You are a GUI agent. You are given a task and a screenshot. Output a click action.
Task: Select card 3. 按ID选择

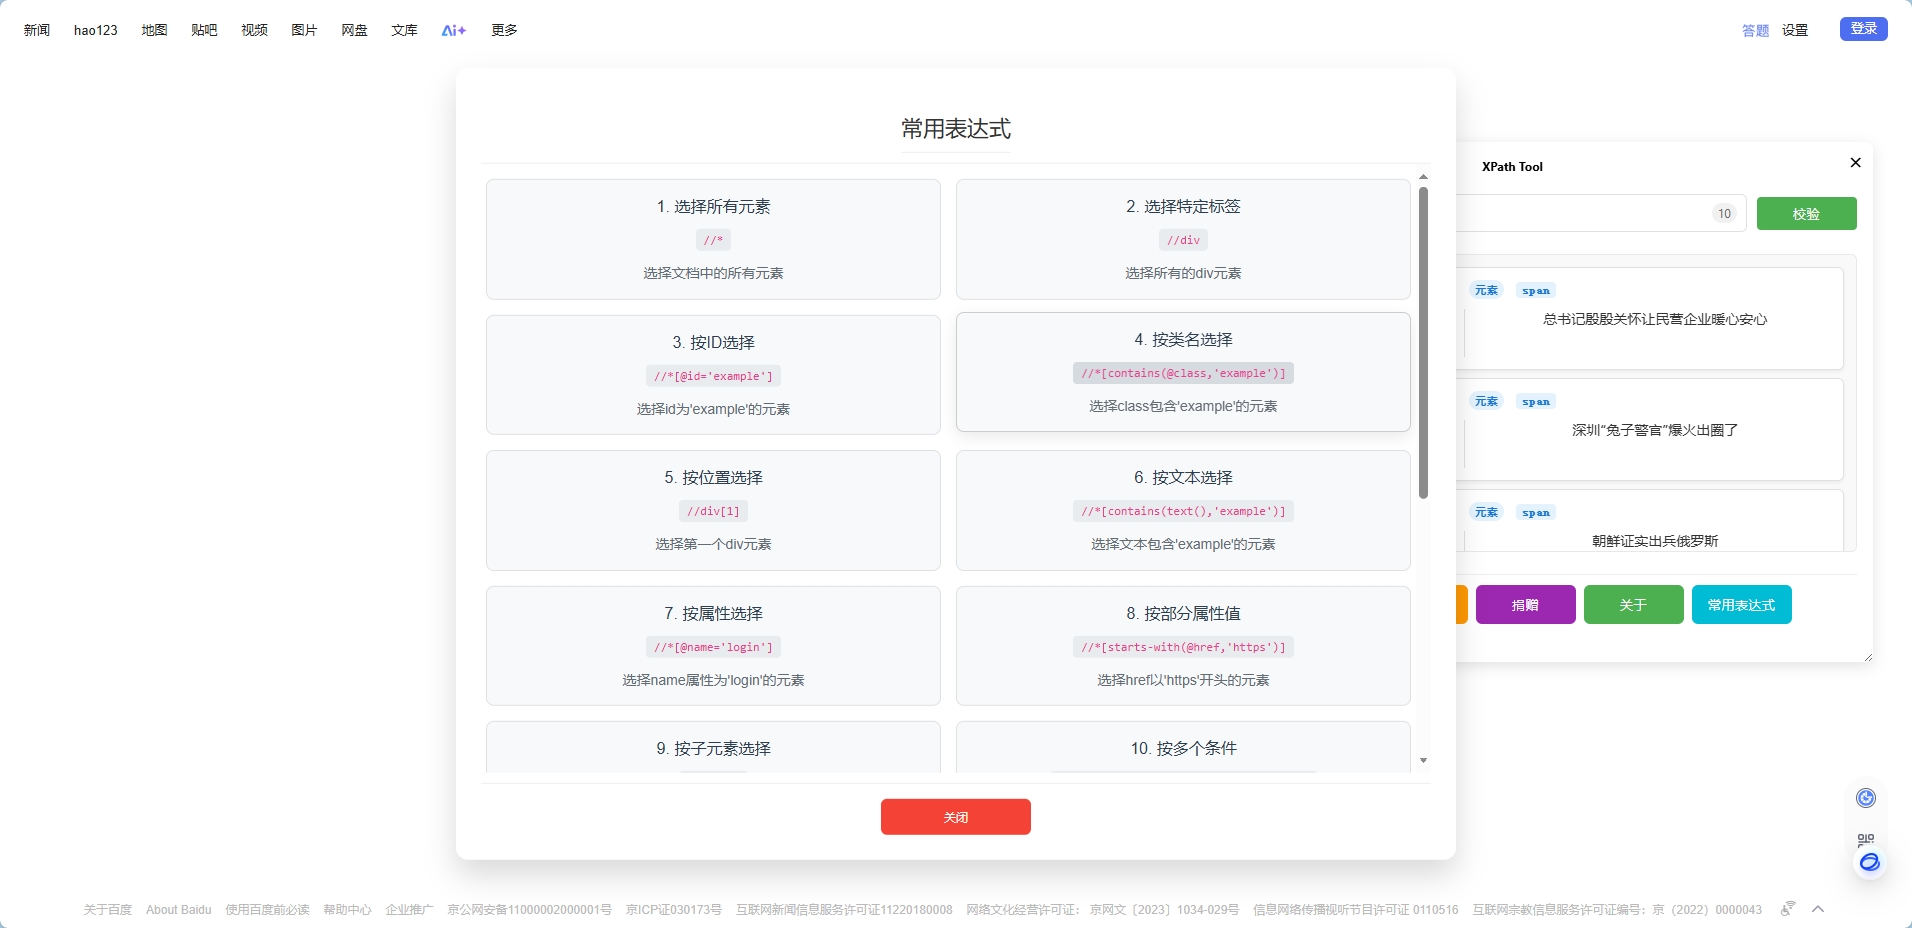(x=713, y=375)
